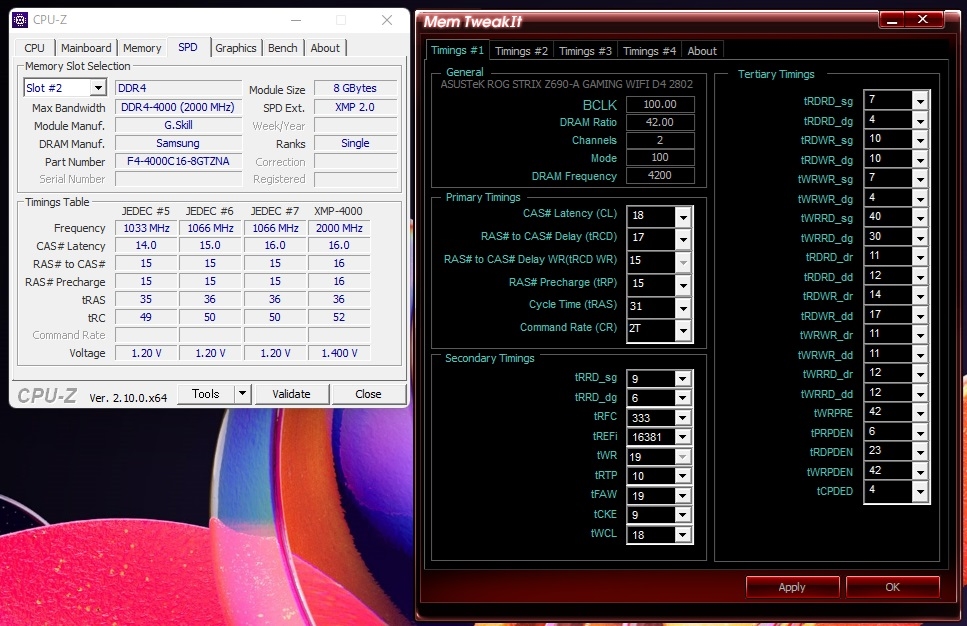Expand the tREFI value dropdown

coord(683,437)
